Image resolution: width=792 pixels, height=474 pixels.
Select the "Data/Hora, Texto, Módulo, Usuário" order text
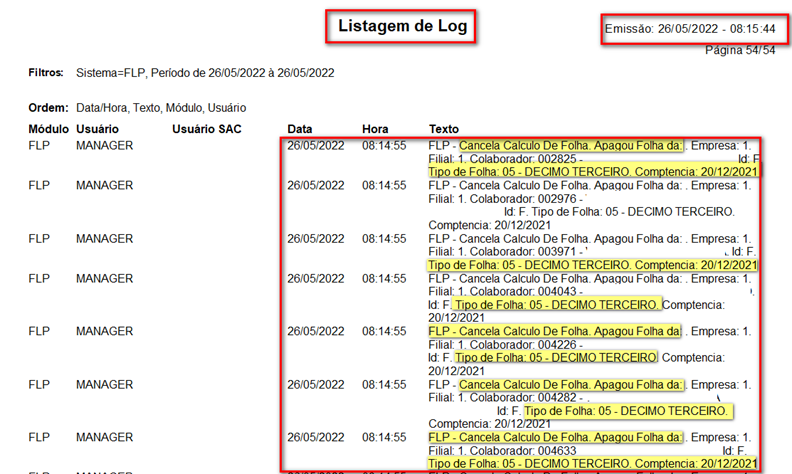click(161, 108)
